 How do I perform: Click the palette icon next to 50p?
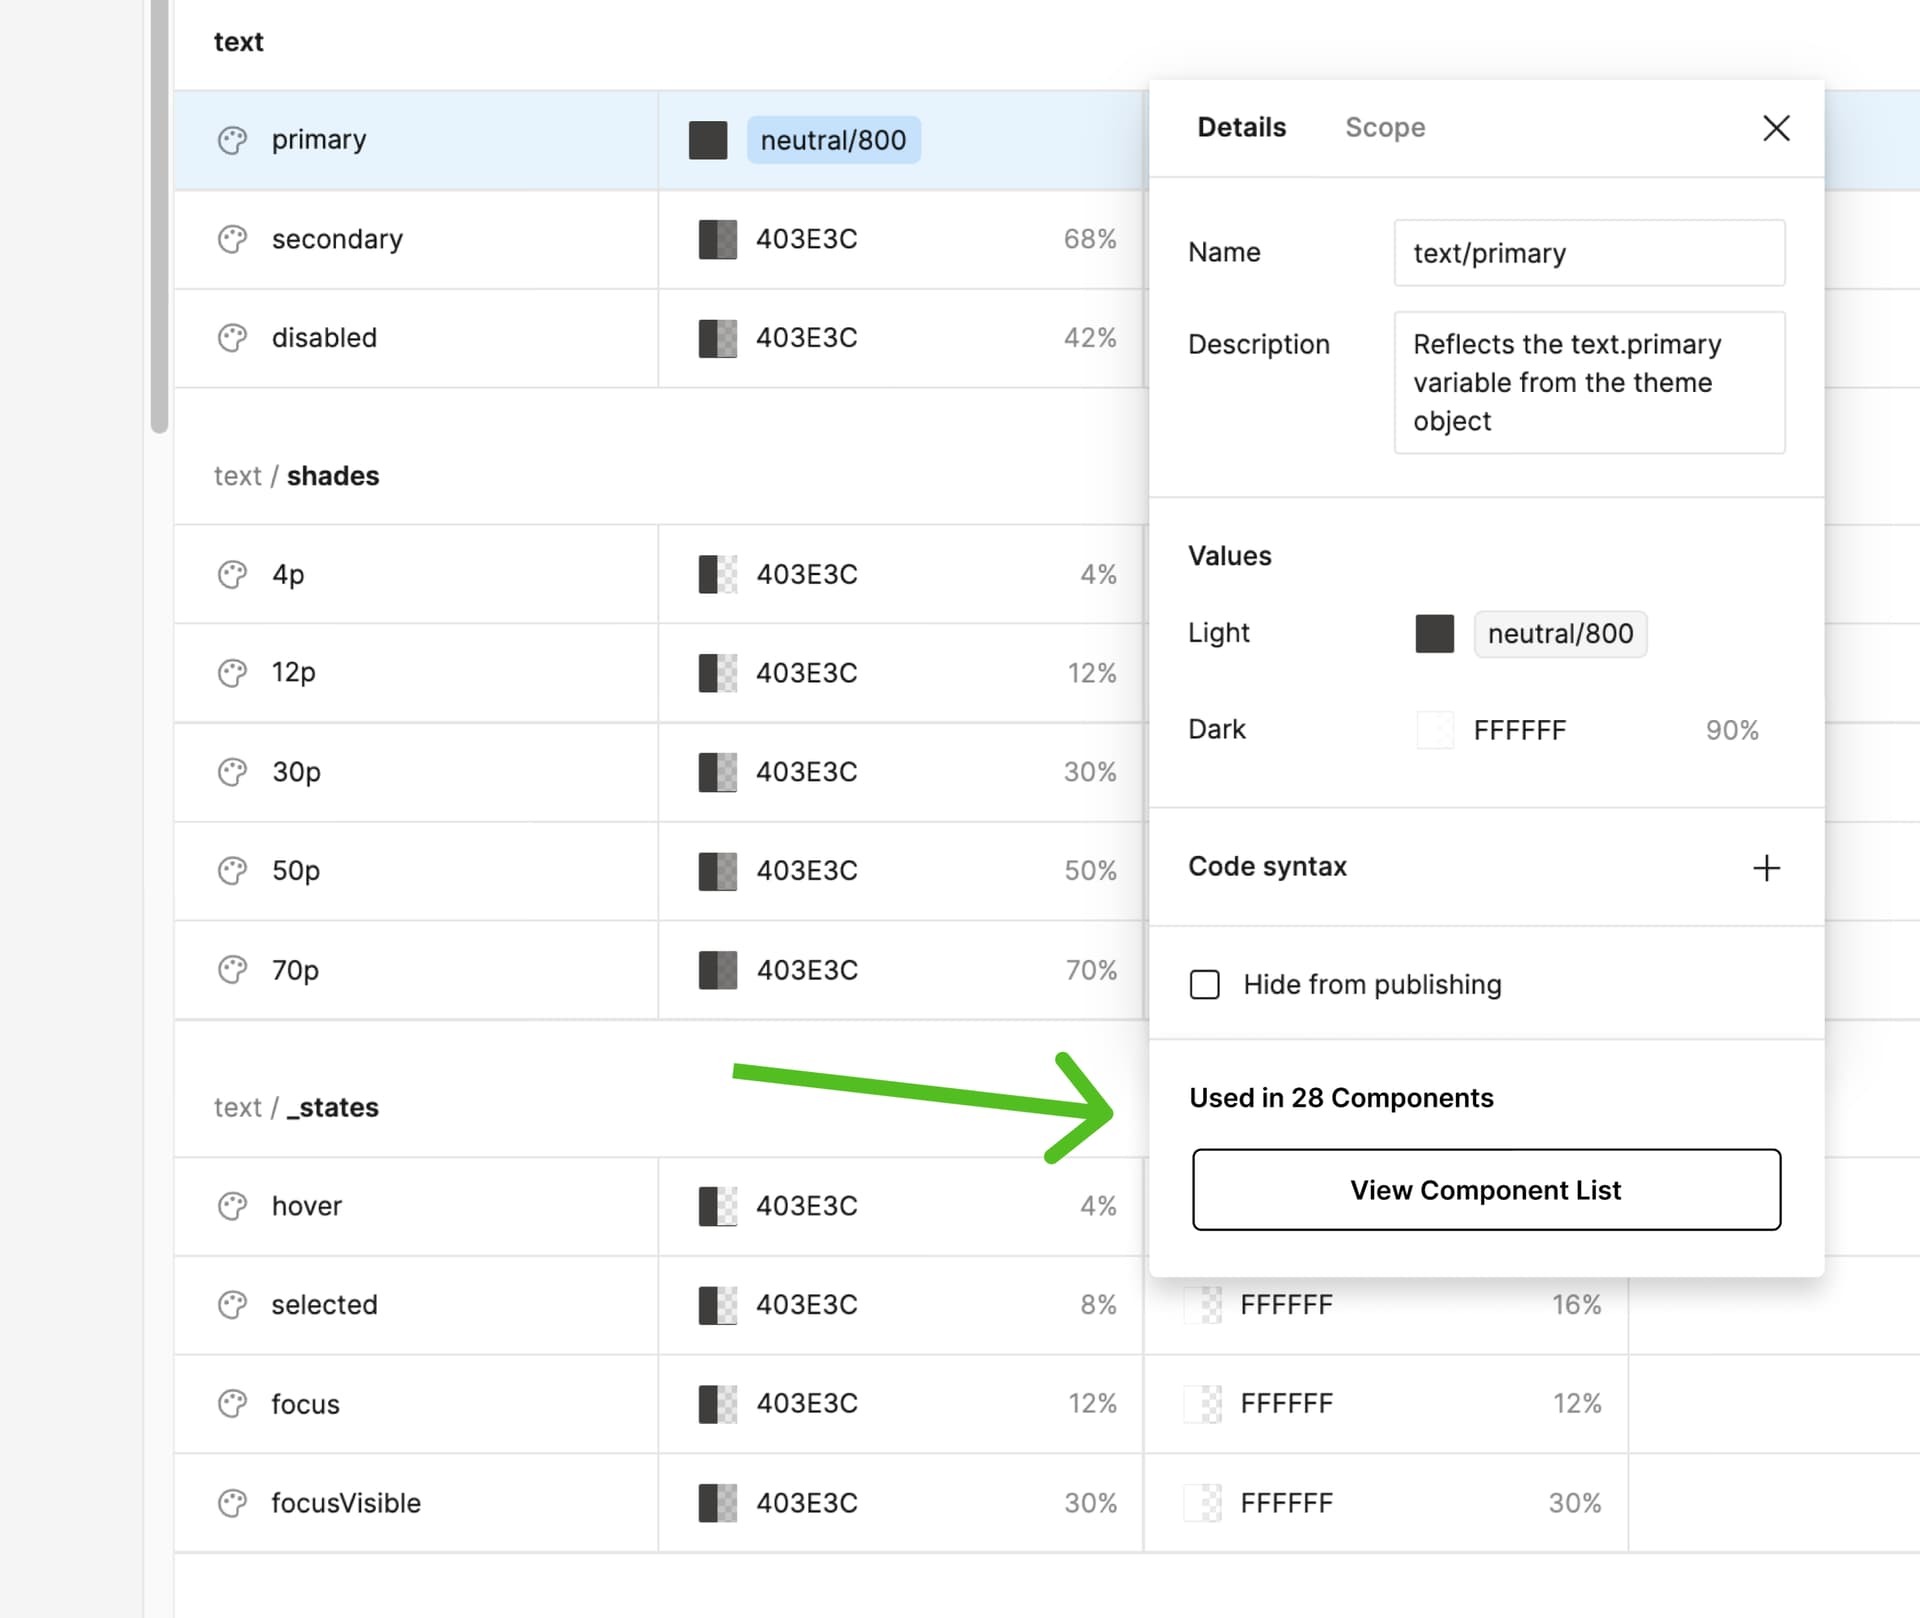click(232, 870)
